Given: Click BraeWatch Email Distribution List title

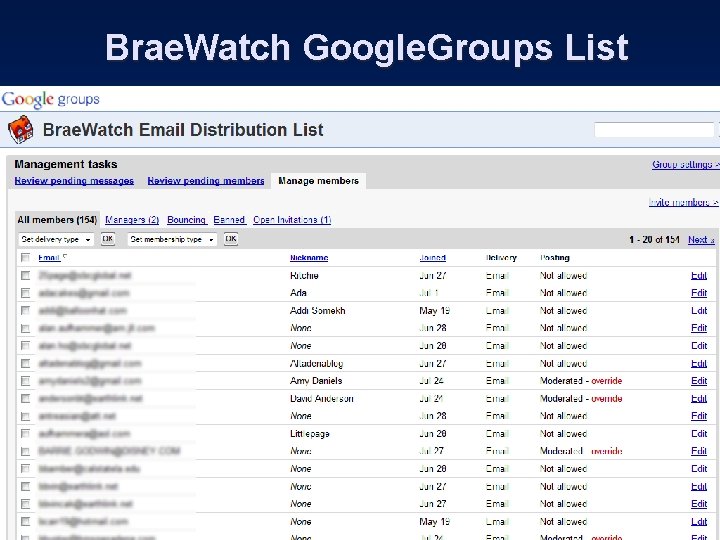Looking at the screenshot, I should (x=183, y=130).
